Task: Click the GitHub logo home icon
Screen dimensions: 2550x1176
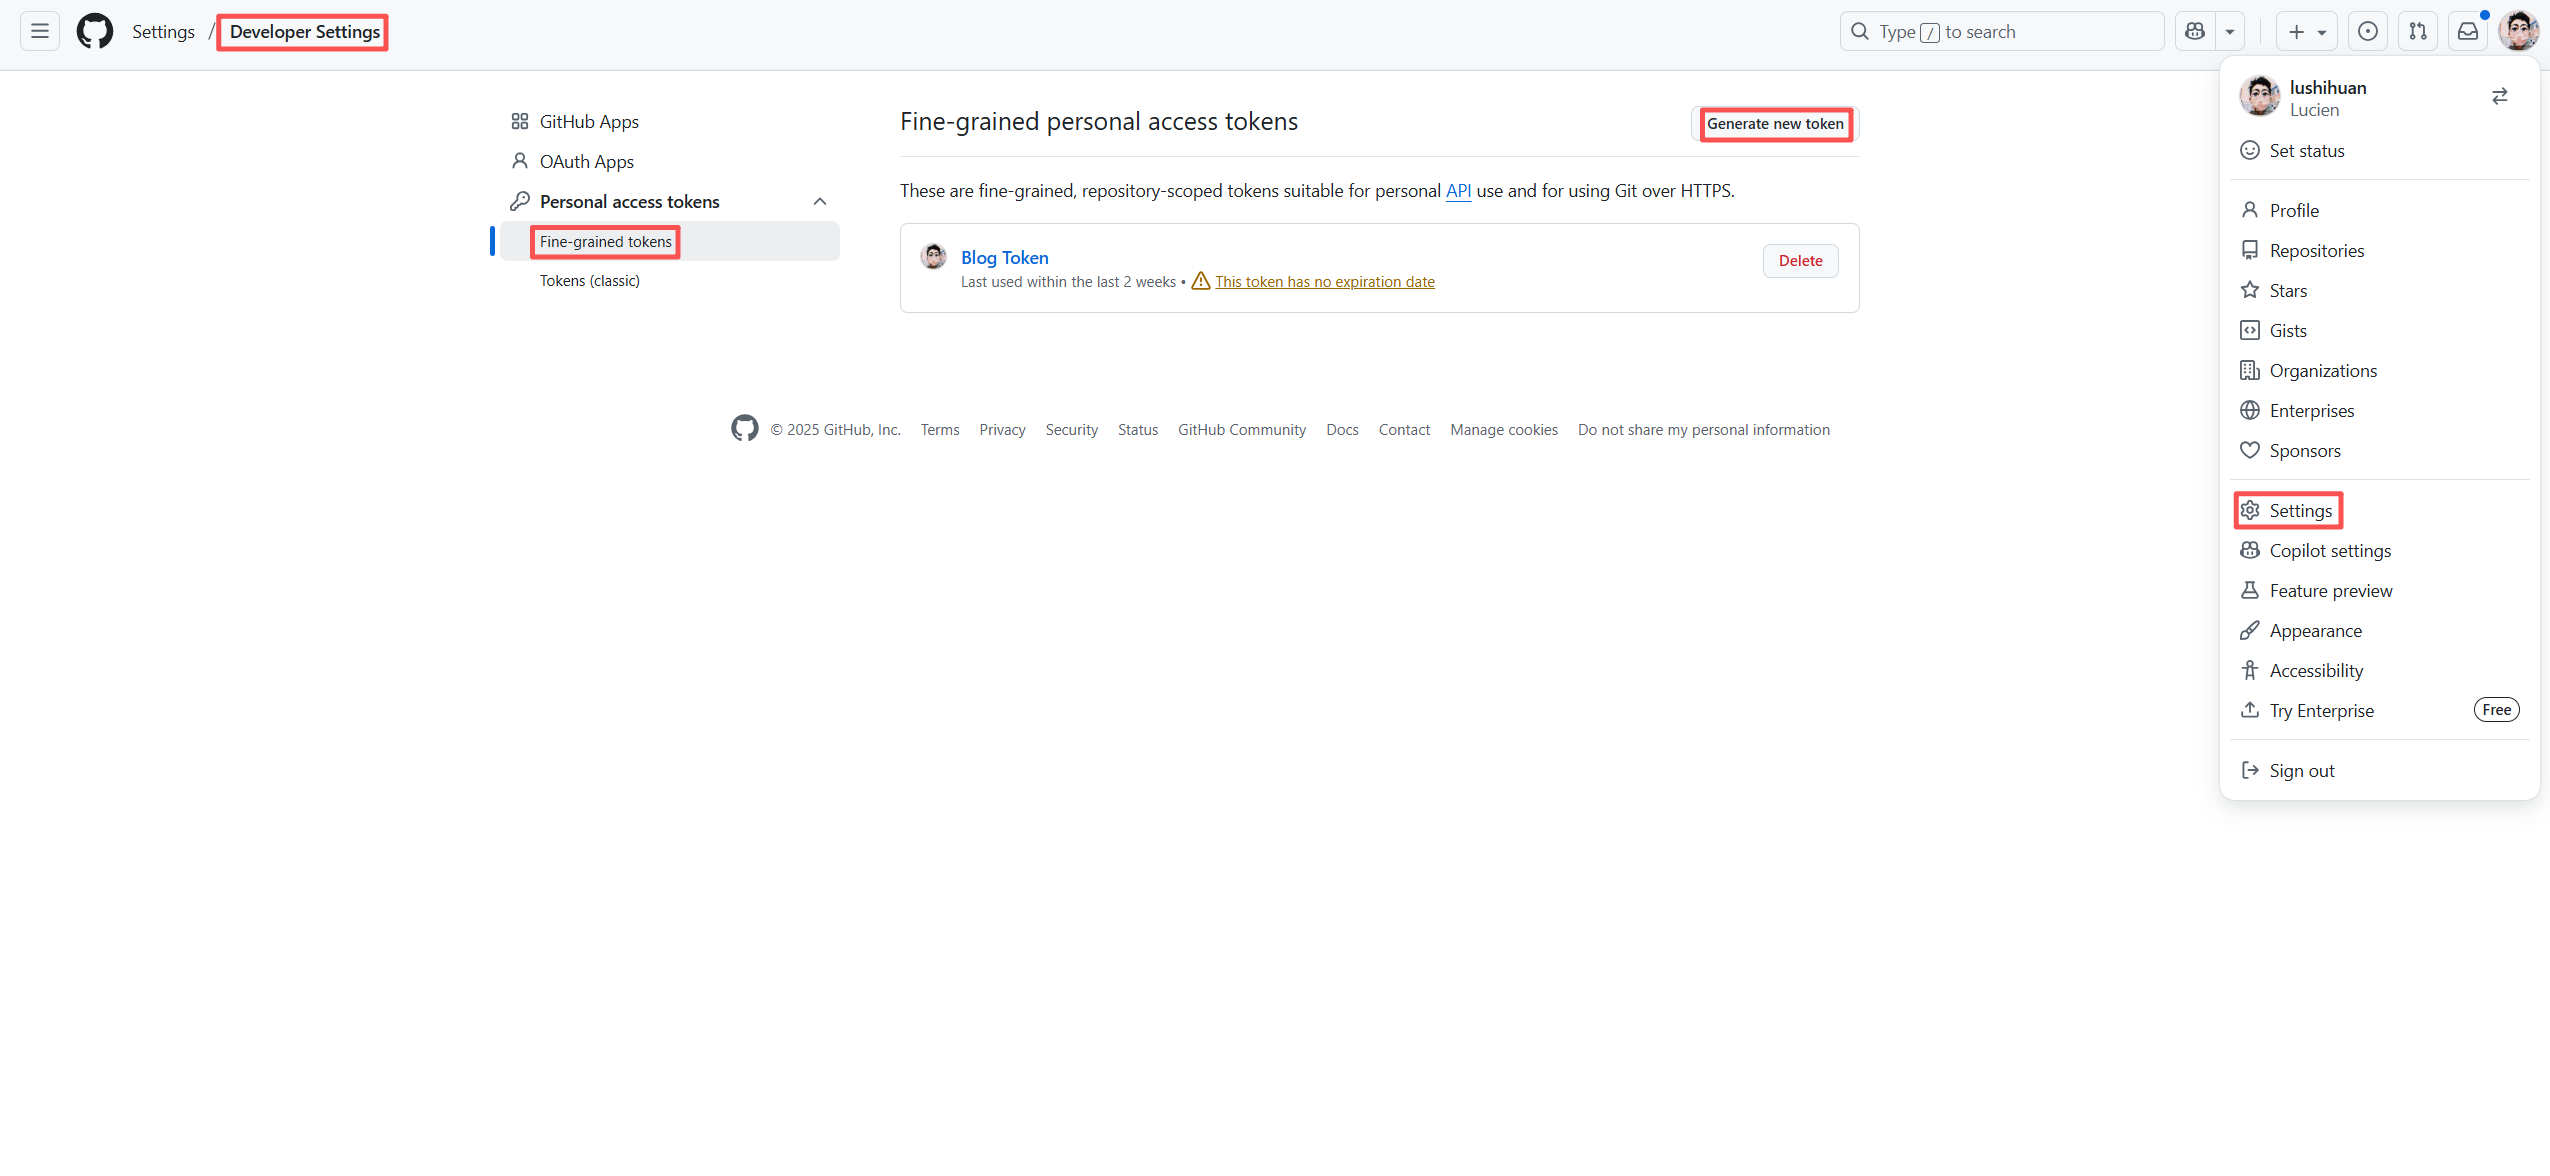Action: 95,31
